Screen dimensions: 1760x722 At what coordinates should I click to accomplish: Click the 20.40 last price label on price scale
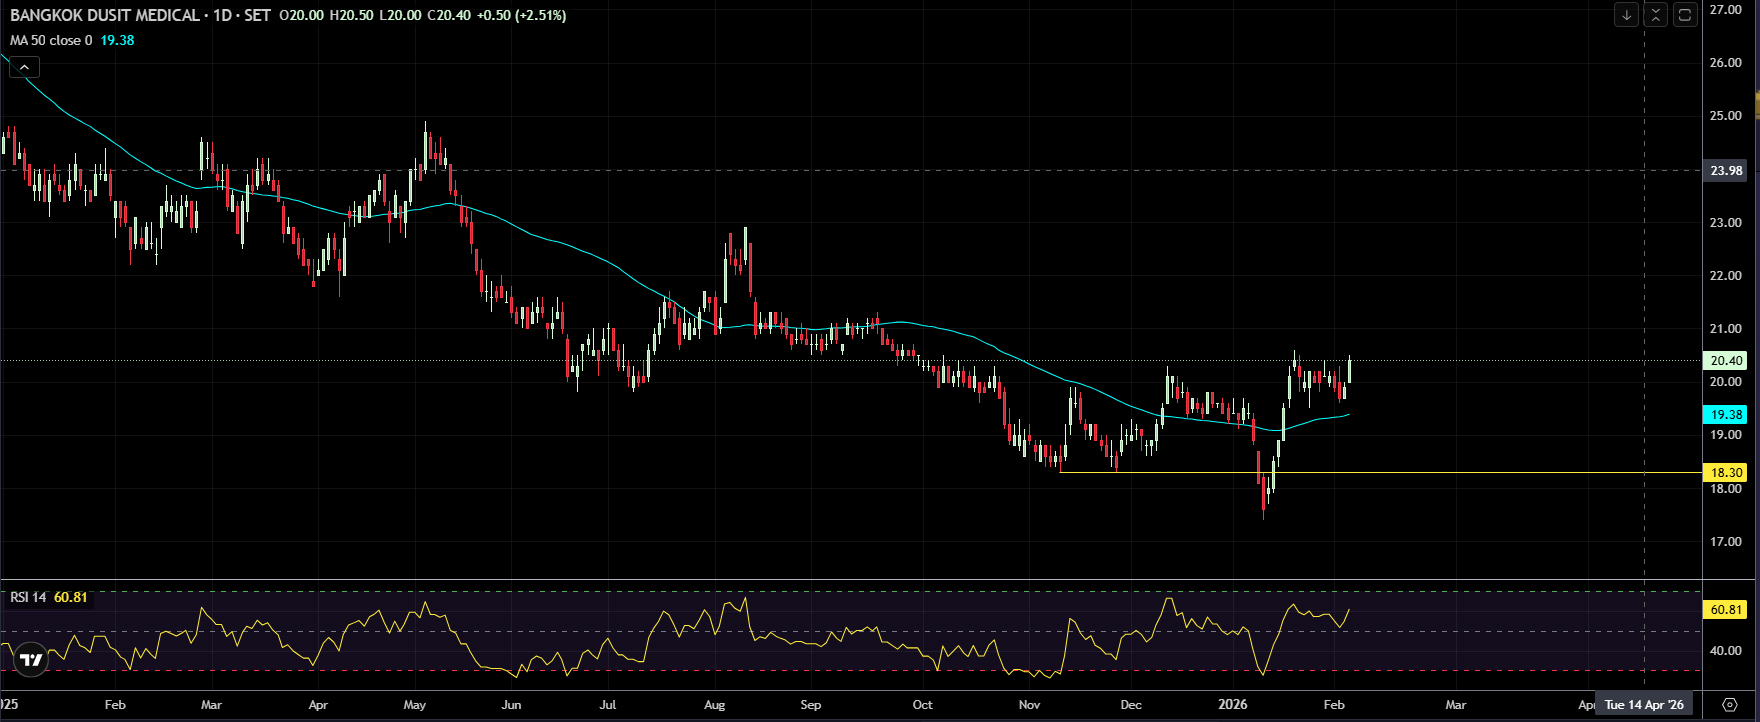pyautogui.click(x=1727, y=361)
